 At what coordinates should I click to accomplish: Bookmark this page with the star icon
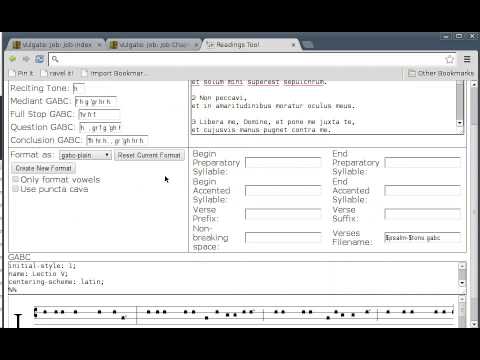pos(450,59)
